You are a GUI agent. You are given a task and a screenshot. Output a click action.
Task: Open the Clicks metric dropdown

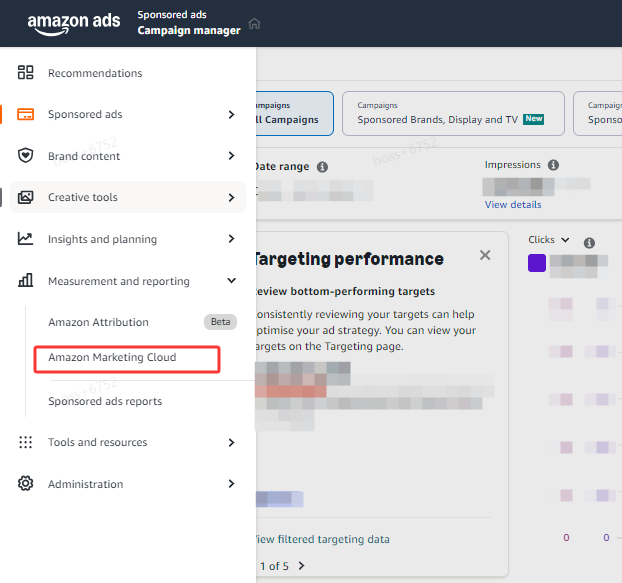pos(549,240)
